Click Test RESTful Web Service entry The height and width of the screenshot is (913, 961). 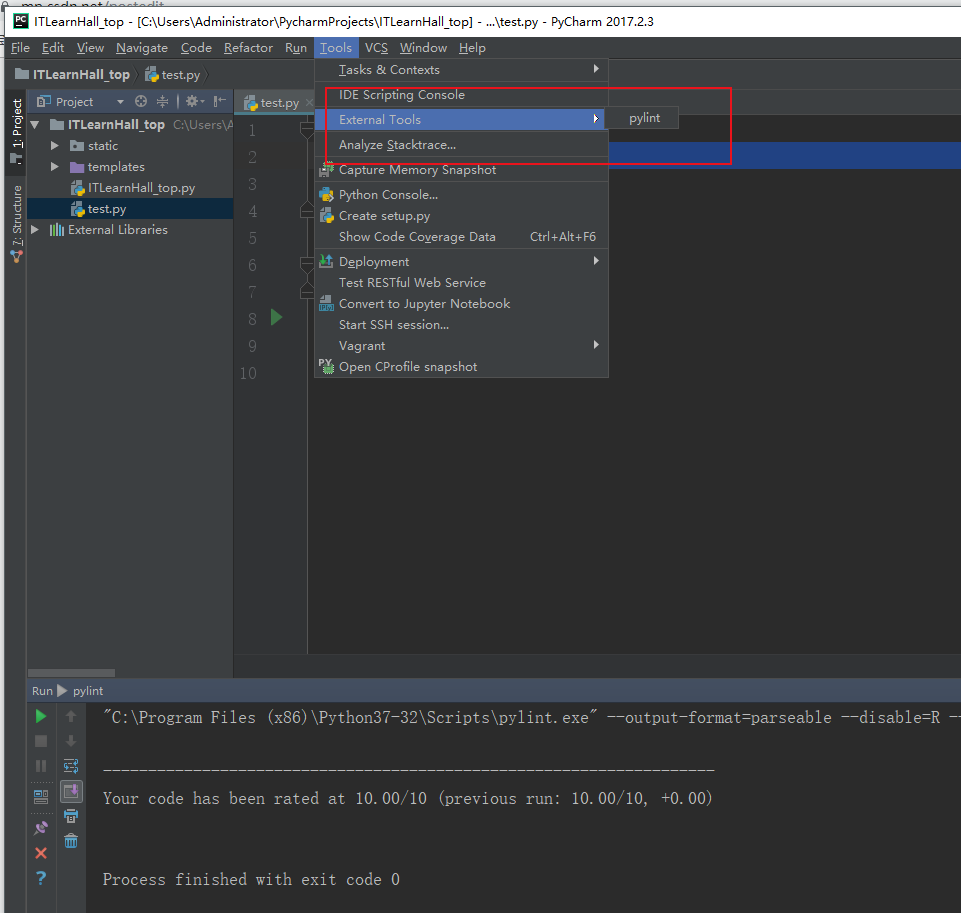click(461, 282)
